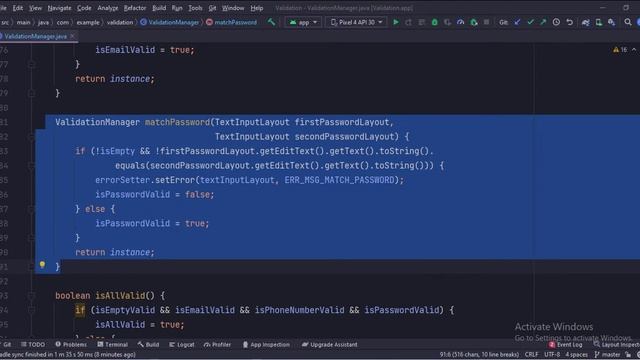Open the Run menu
The image size is (640, 360).
(x=177, y=8)
